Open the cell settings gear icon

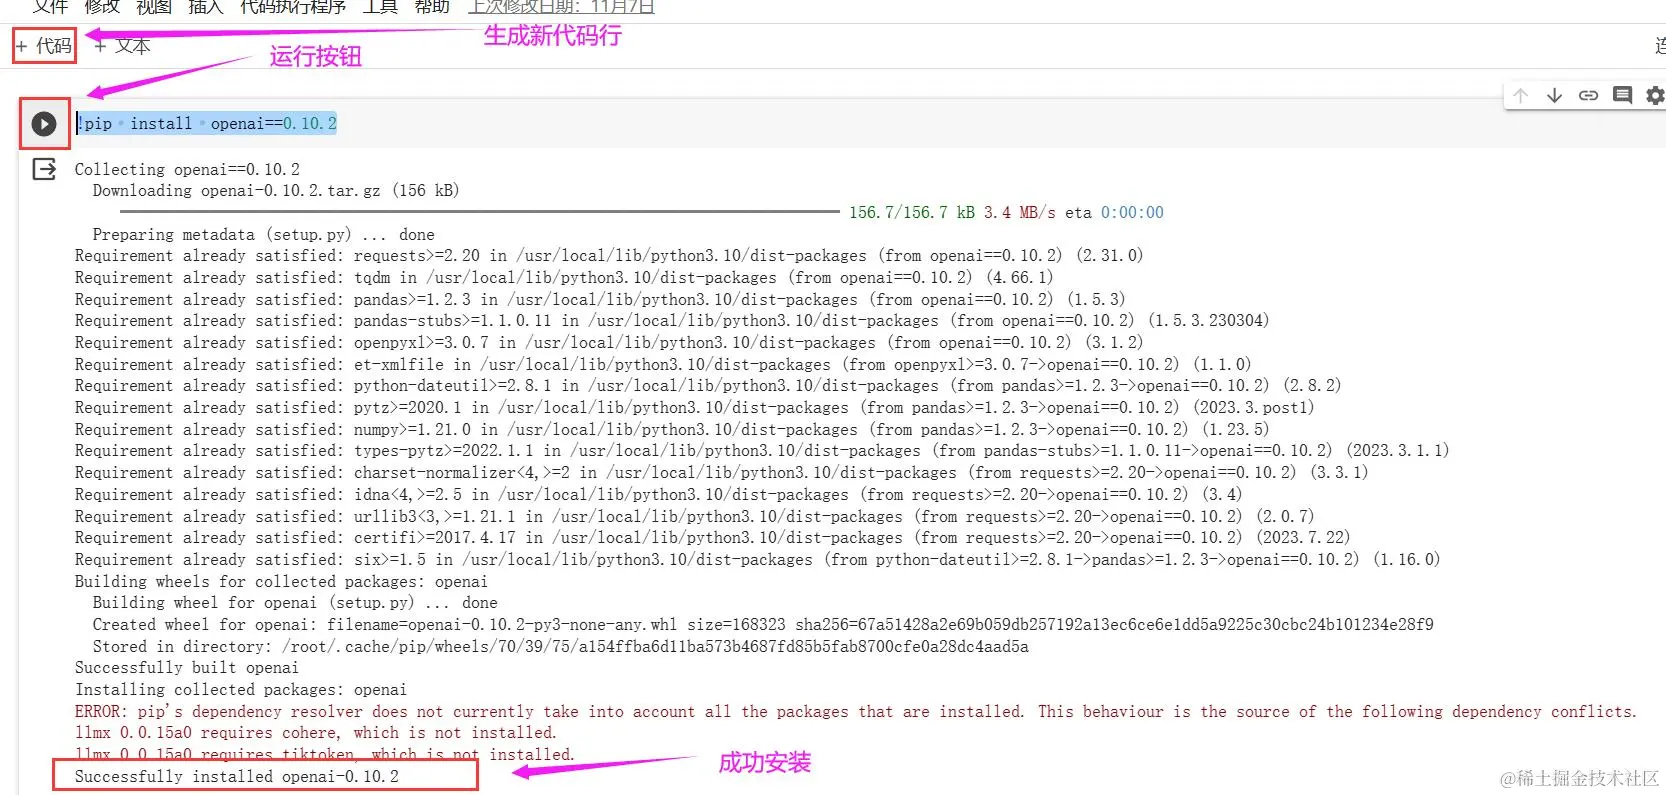click(x=1655, y=95)
